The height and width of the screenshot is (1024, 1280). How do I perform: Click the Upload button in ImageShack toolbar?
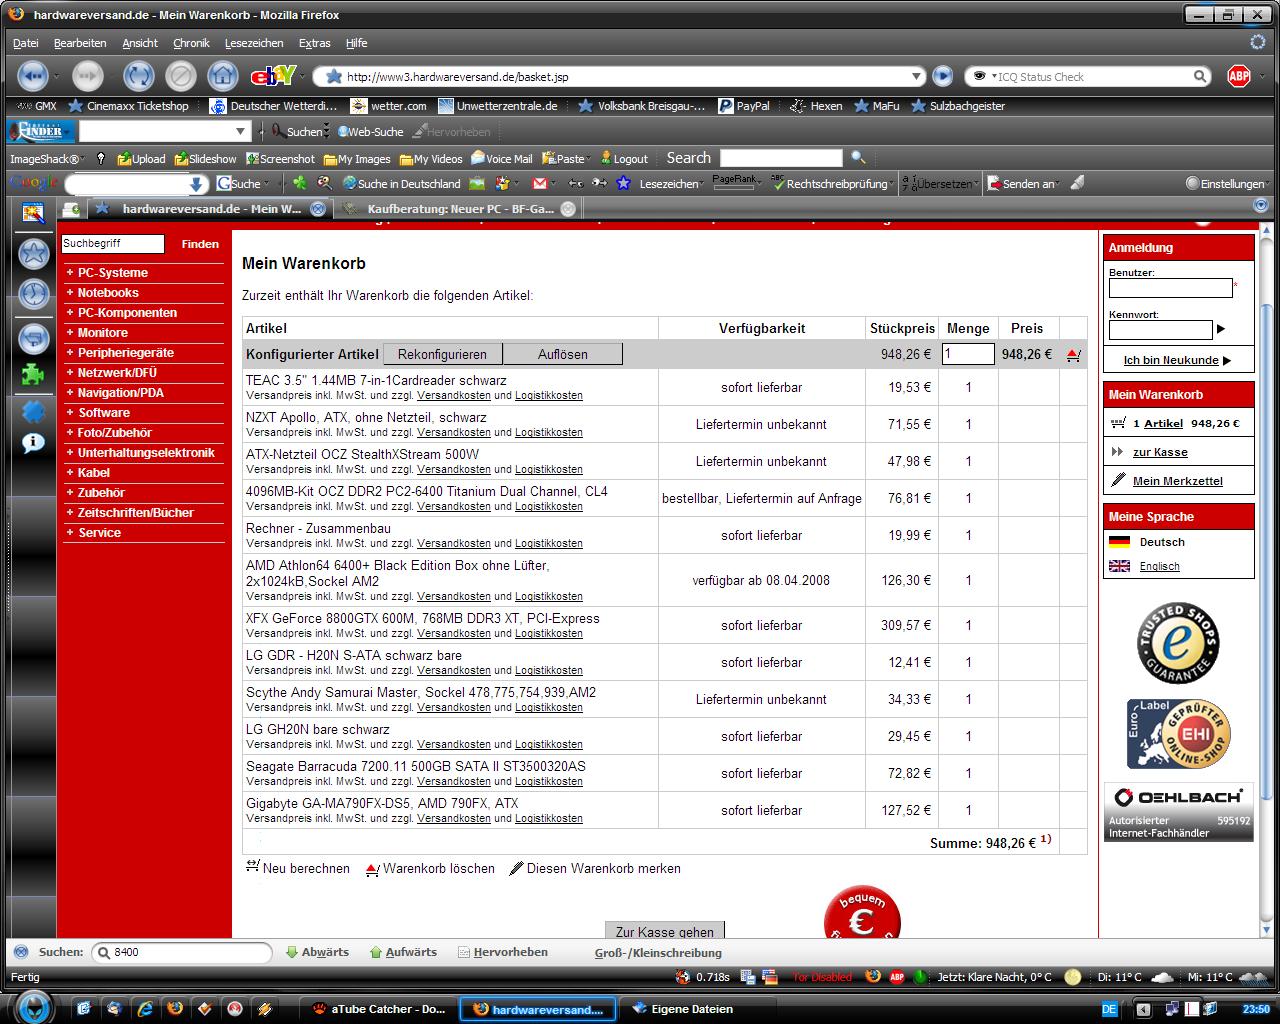click(141, 158)
